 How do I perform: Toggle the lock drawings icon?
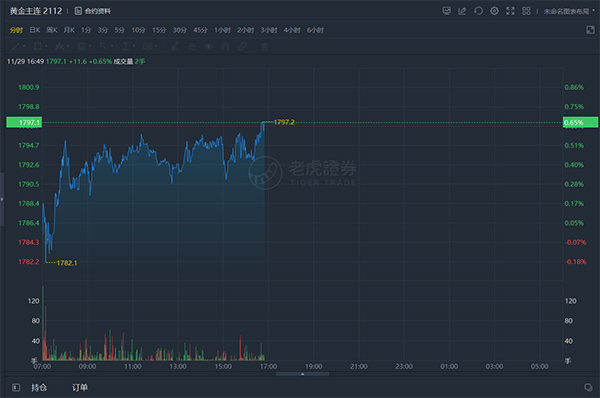192,47
